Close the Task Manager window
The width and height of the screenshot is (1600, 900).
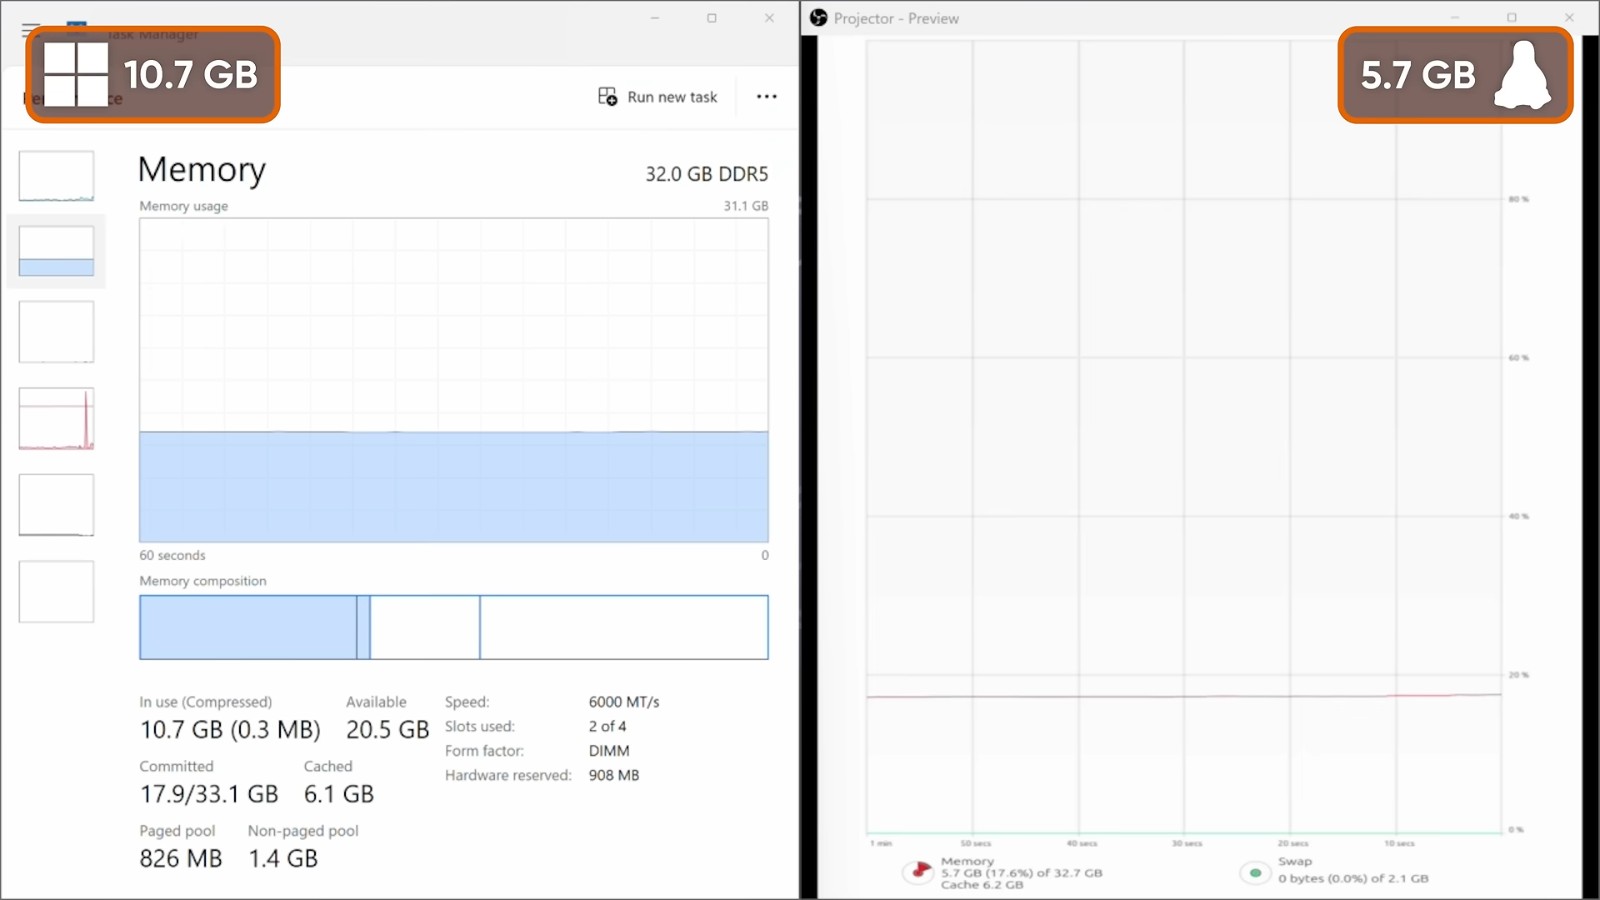click(x=769, y=18)
